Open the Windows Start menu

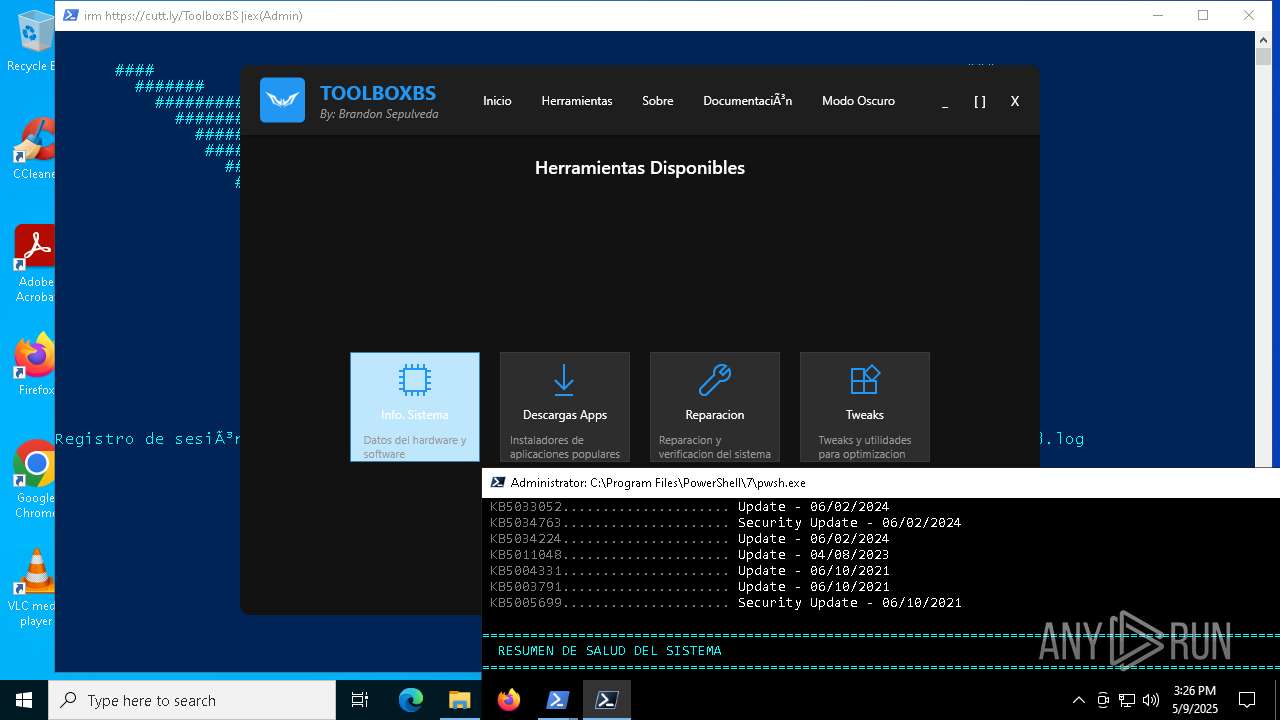[x=24, y=700]
